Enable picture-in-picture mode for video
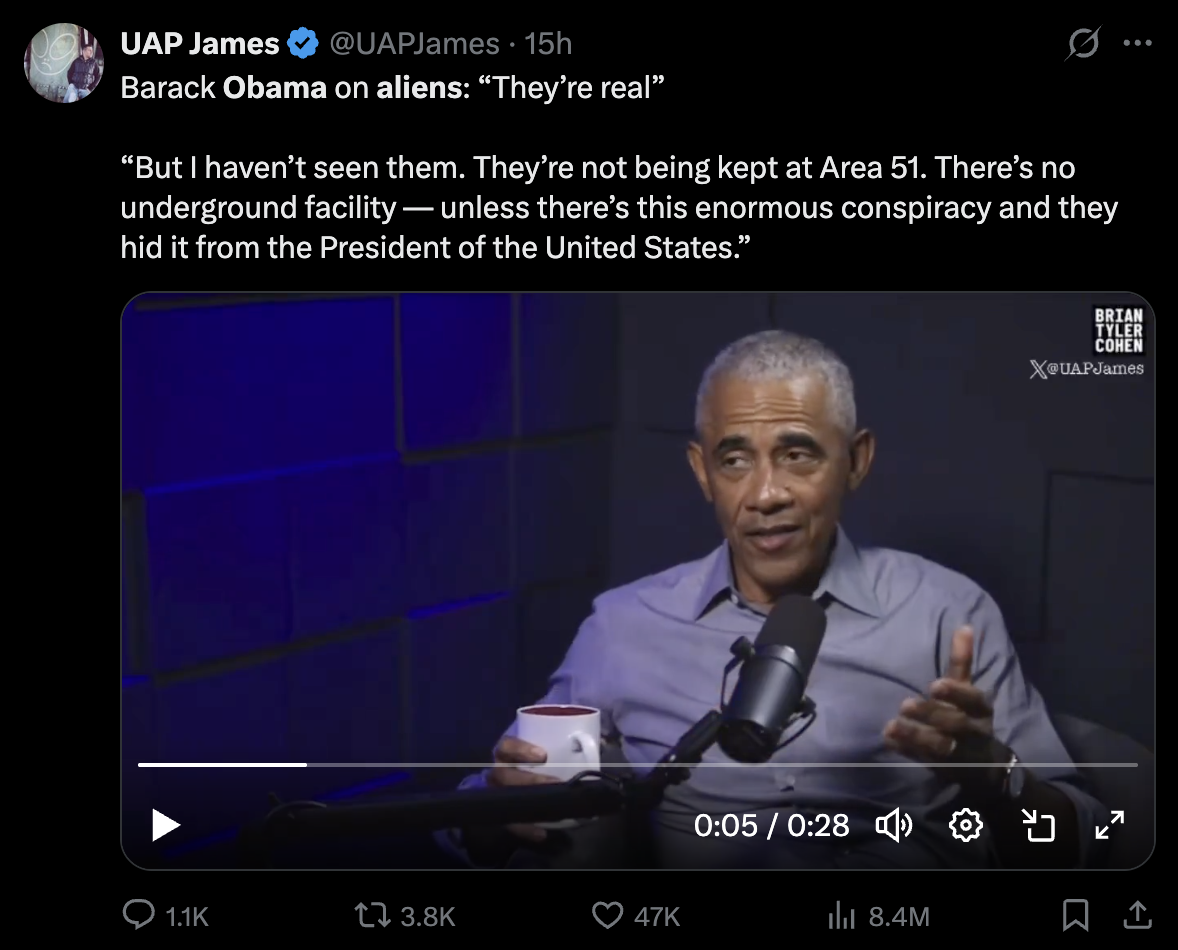The width and height of the screenshot is (1178, 950). tap(1038, 825)
